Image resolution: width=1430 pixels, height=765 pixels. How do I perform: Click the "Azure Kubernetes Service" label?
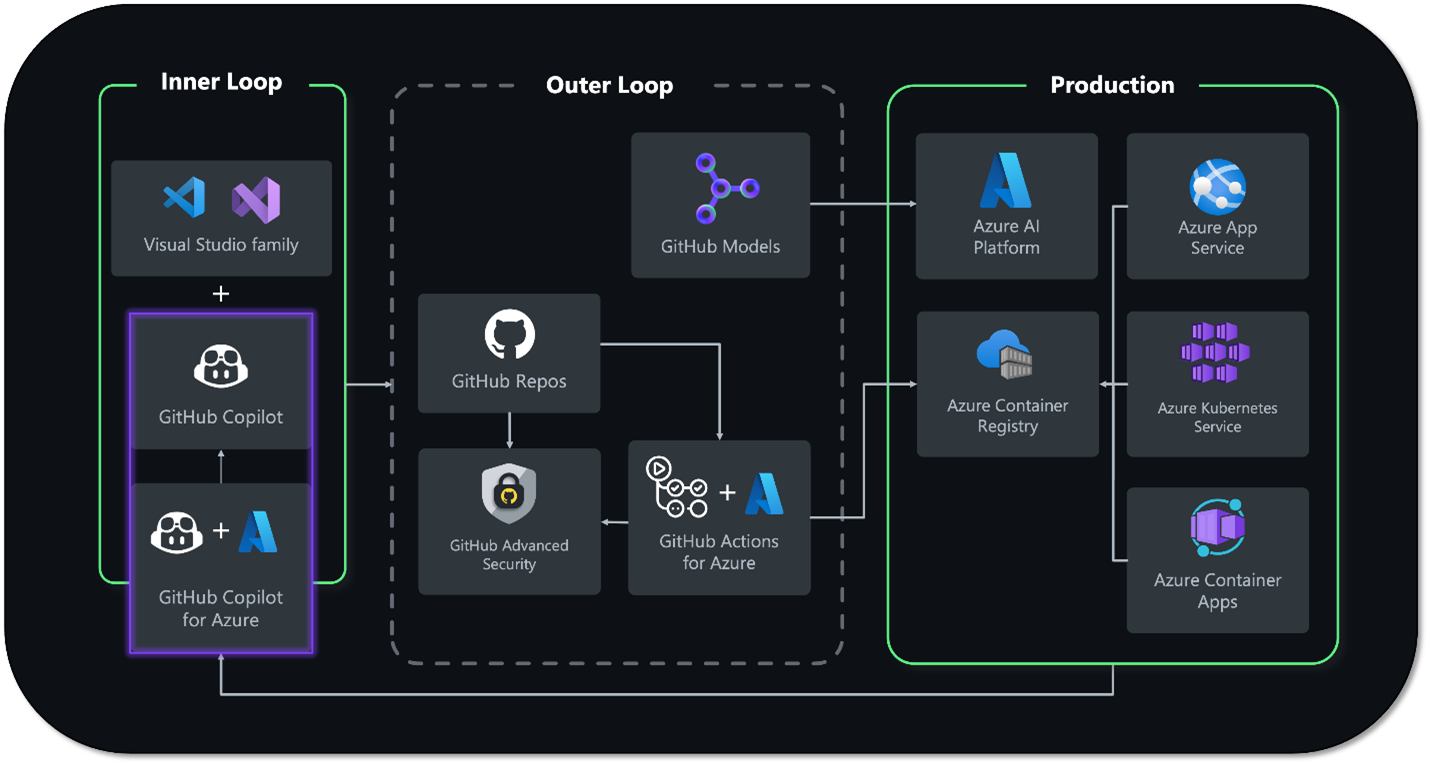pos(1217,417)
